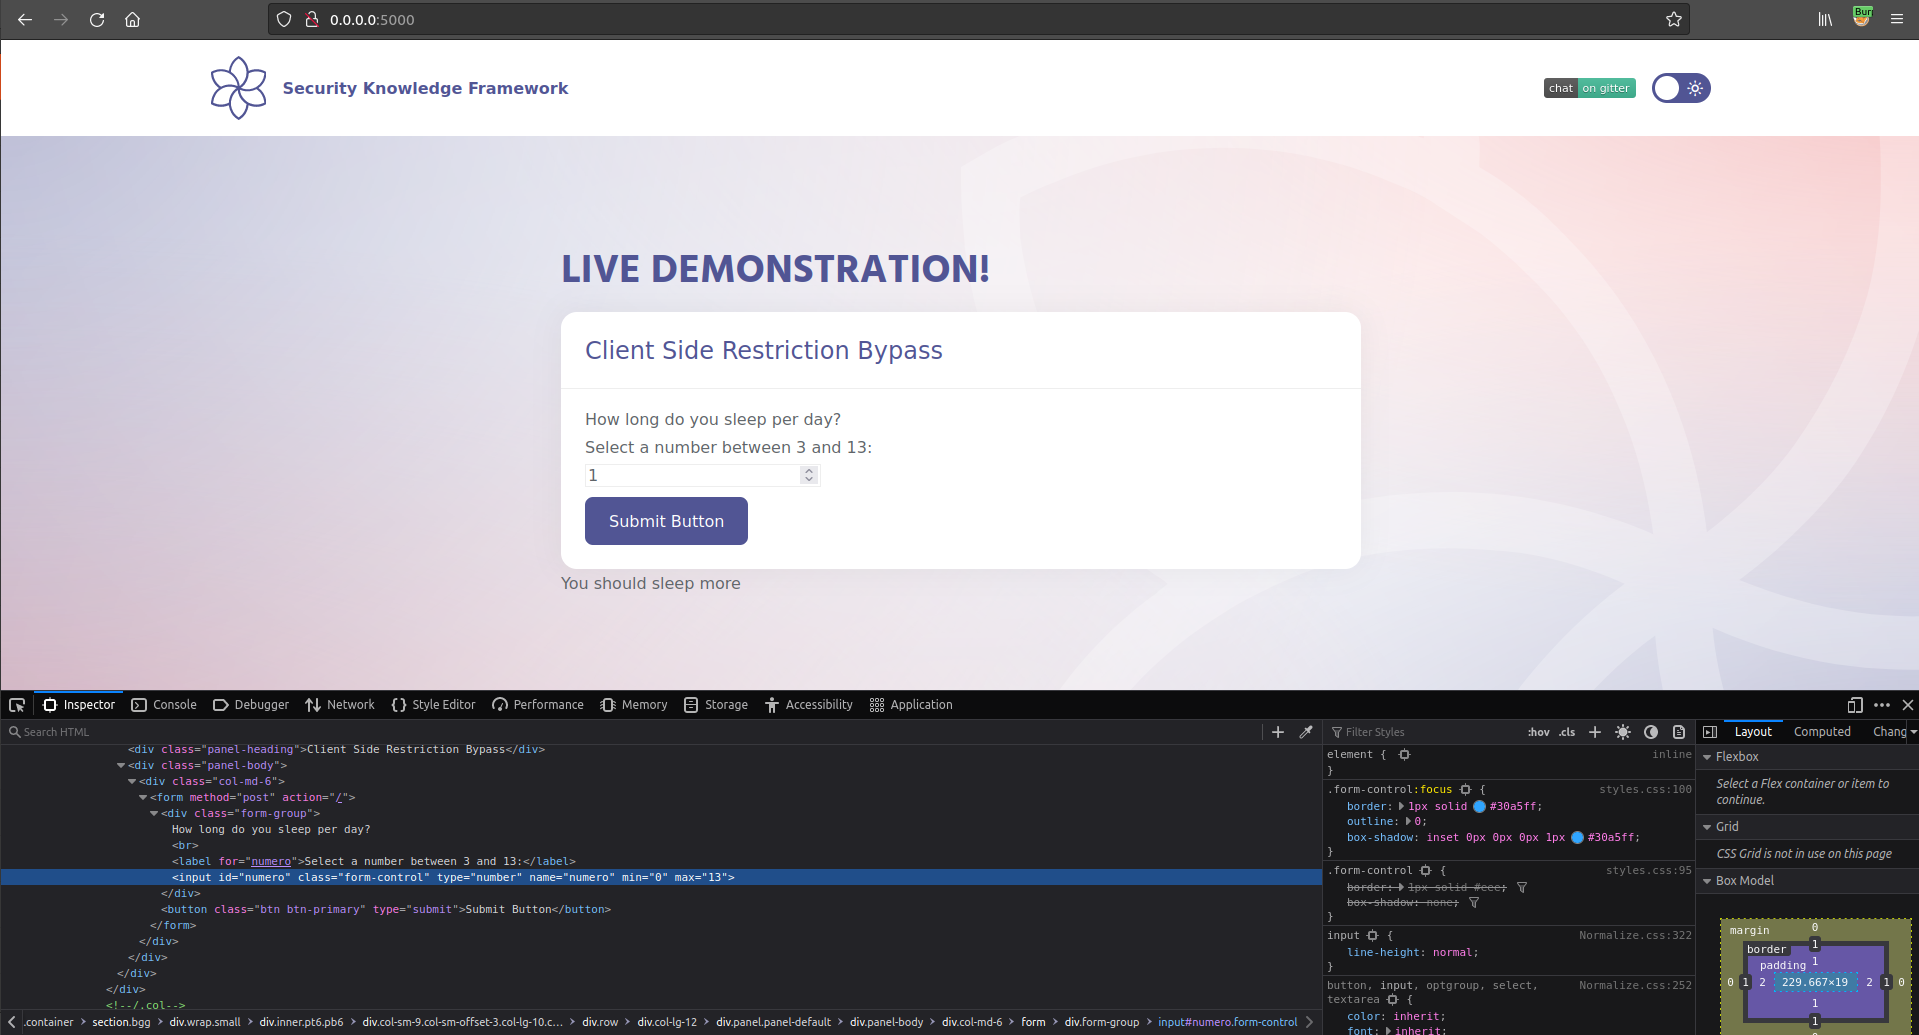The height and width of the screenshot is (1035, 1919).
Task: Open the Firefox hamburger menu
Action: click(1897, 19)
